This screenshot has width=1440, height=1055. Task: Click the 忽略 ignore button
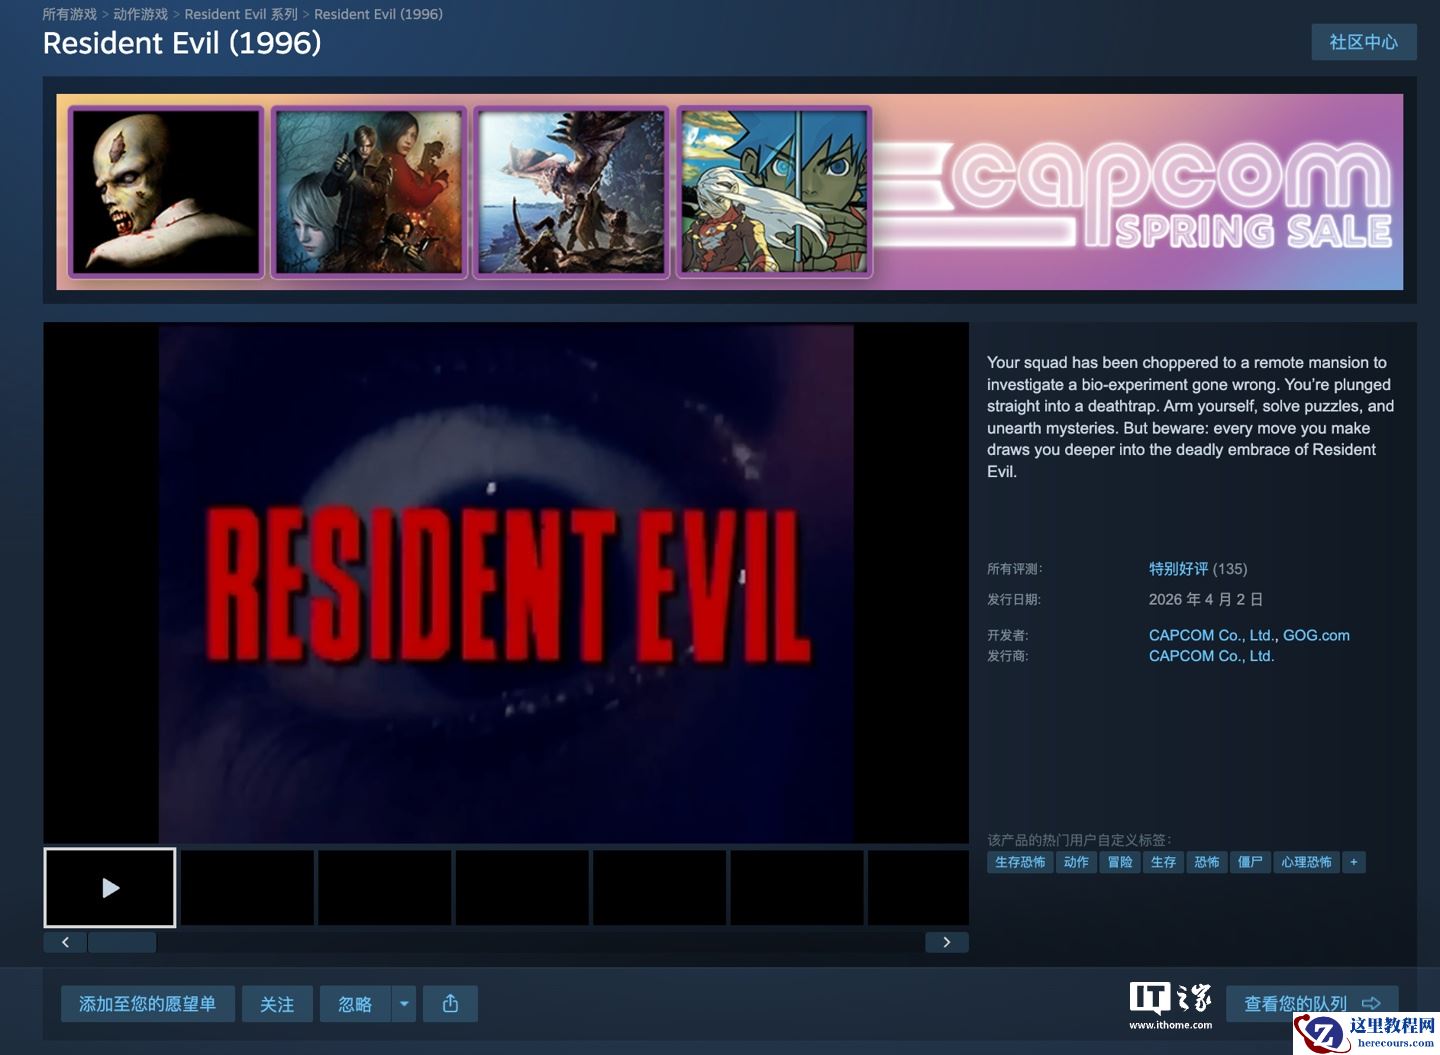coord(355,1004)
